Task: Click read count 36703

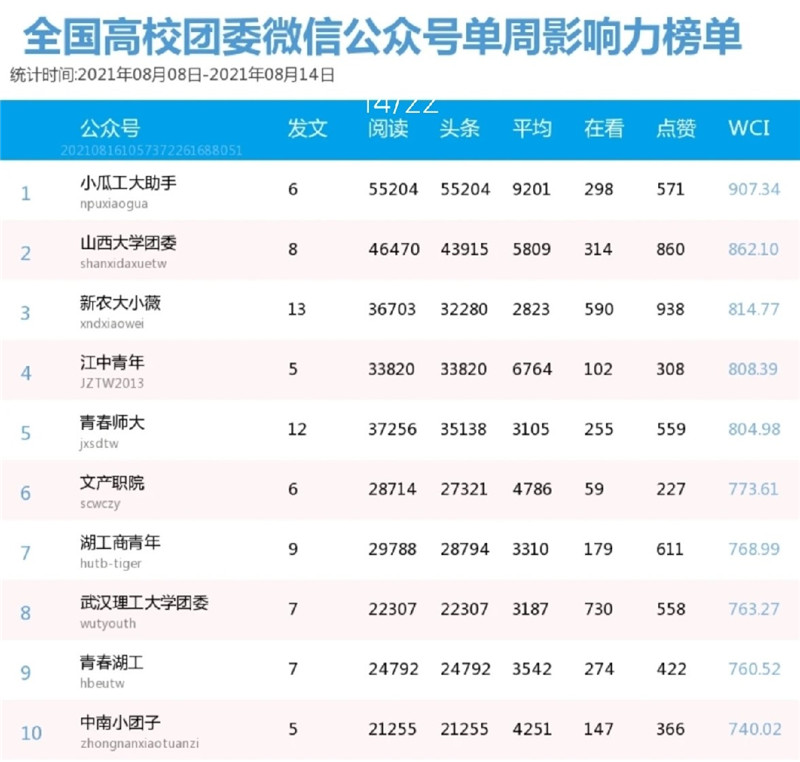Action: 392,309
